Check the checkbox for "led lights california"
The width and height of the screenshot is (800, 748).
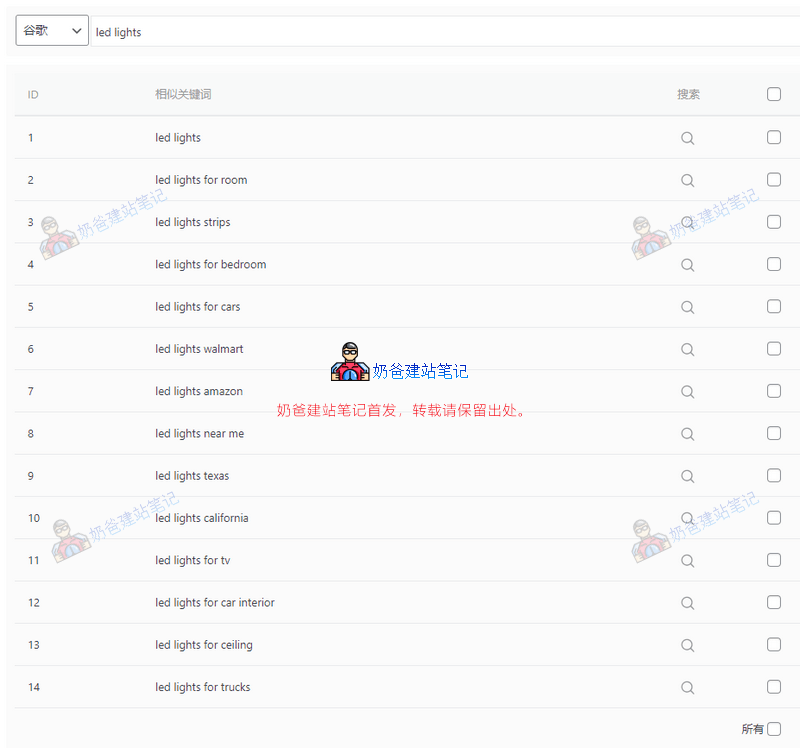click(x=774, y=518)
